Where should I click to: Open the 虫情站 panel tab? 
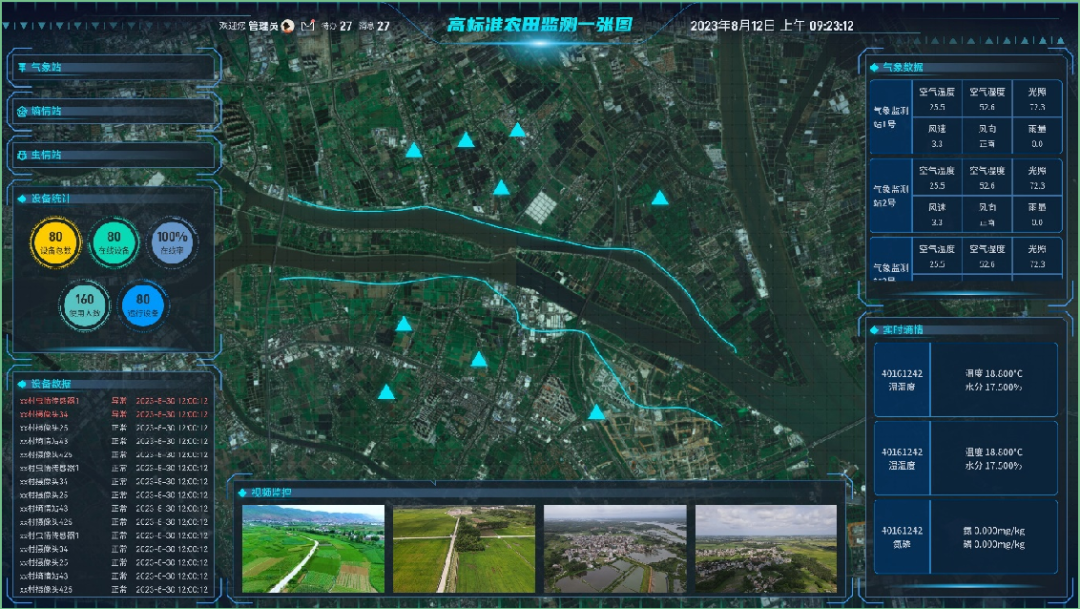click(x=114, y=155)
